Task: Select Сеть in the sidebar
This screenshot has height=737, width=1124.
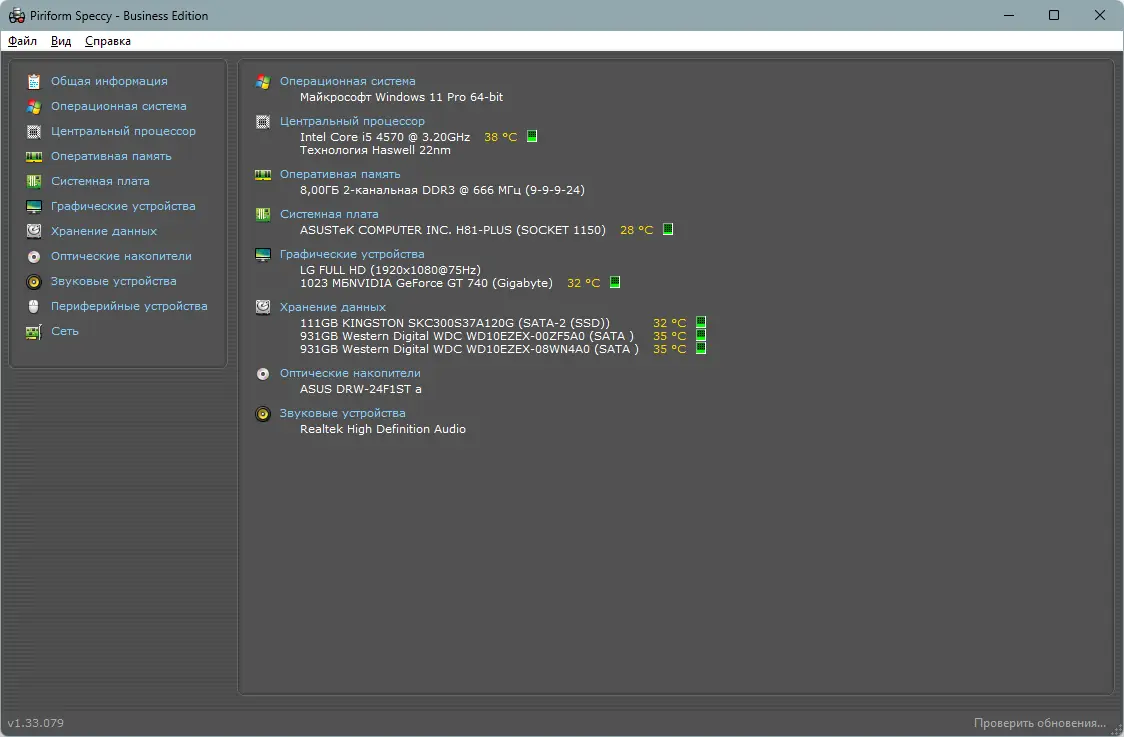Action: tap(65, 331)
